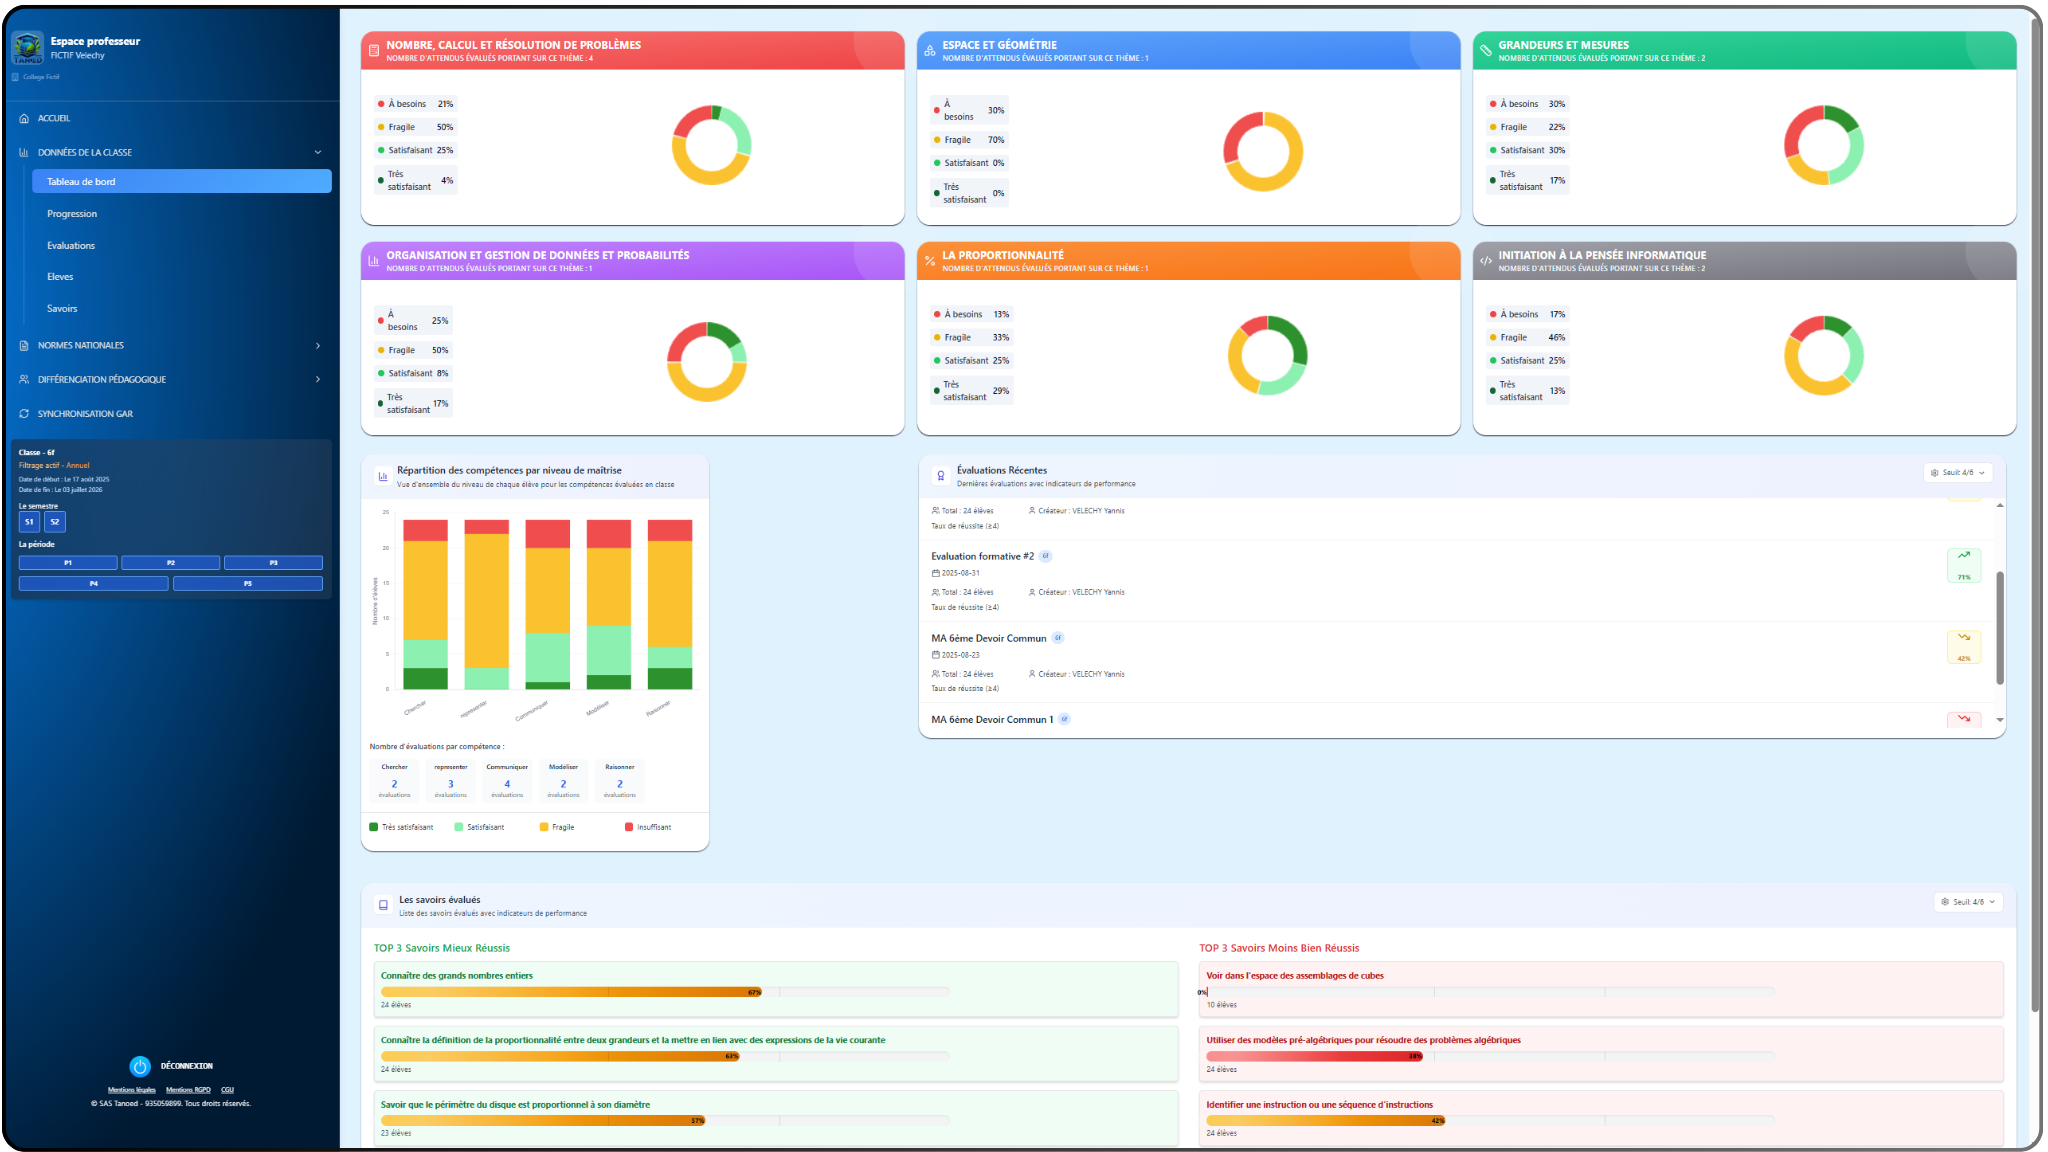This screenshot has width=2048, height=1152.
Task: Open the Progression menu item
Action: 72,214
